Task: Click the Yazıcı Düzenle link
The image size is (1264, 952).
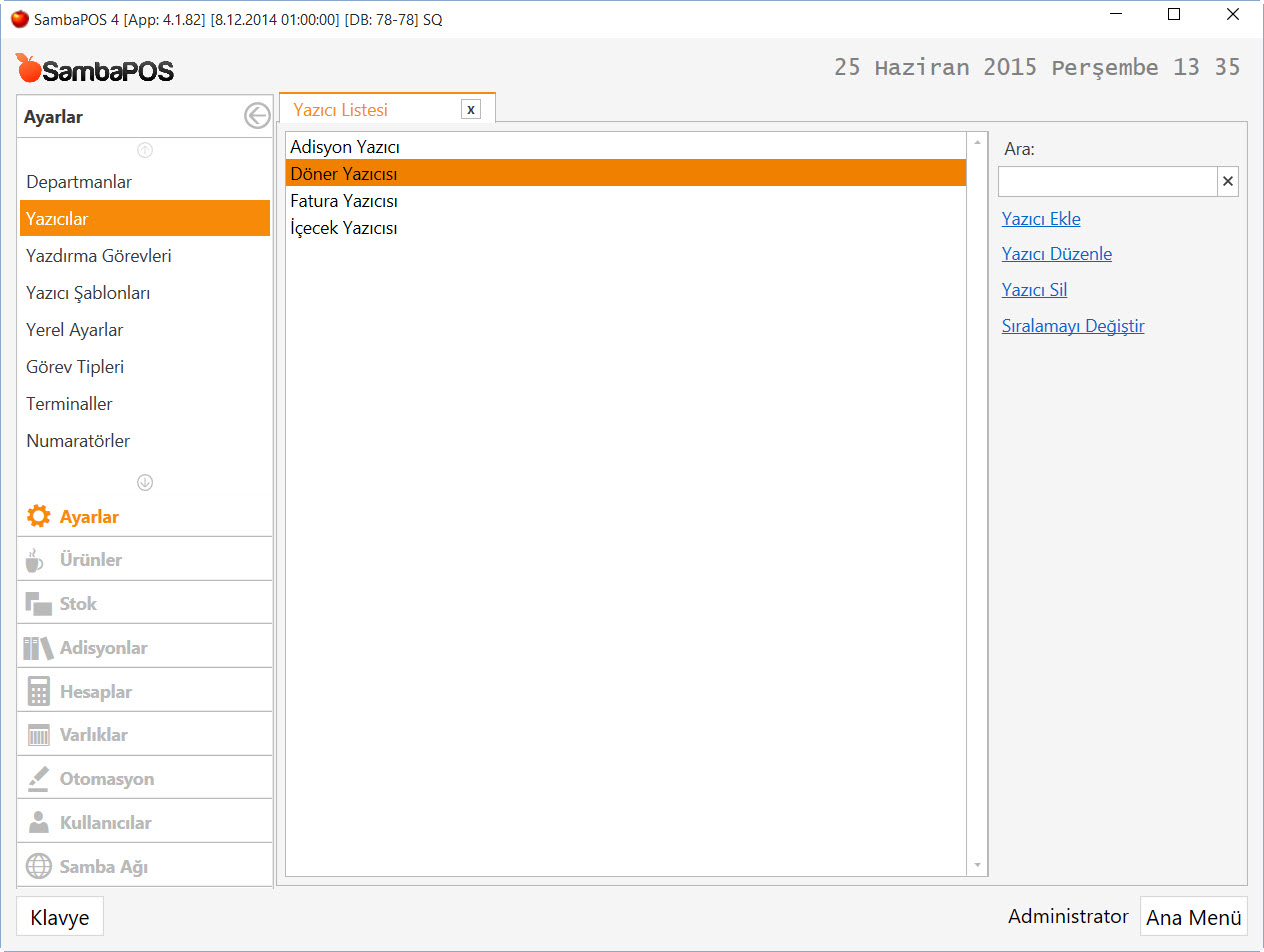Action: [1056, 254]
